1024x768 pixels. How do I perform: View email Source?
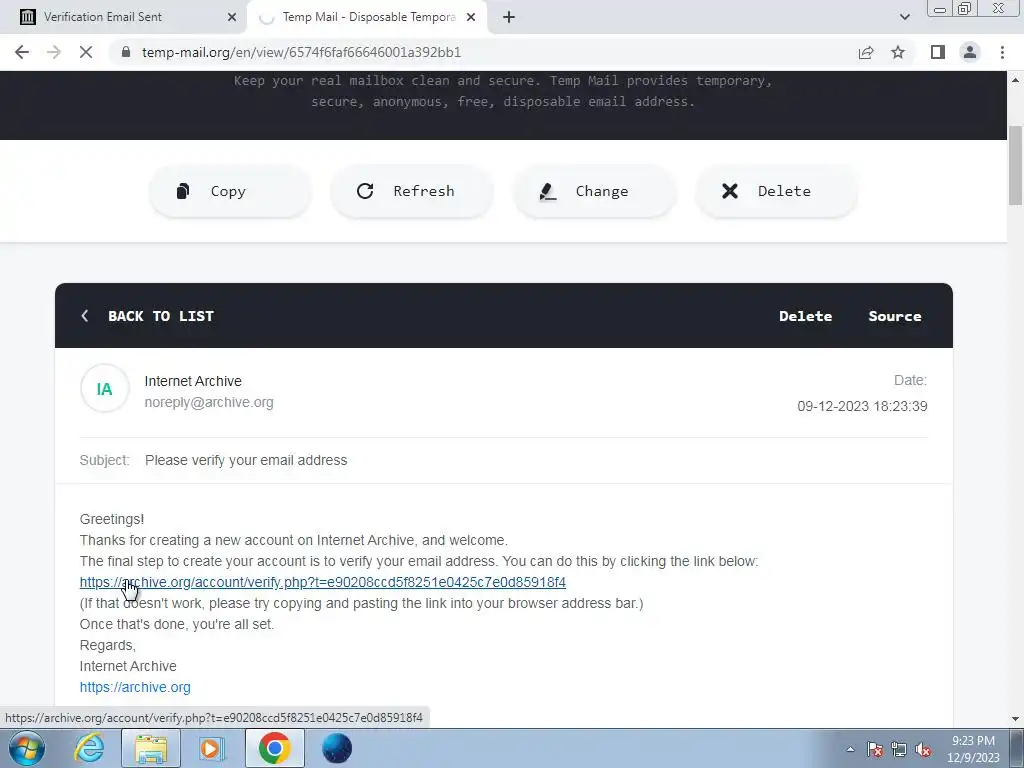(x=895, y=316)
